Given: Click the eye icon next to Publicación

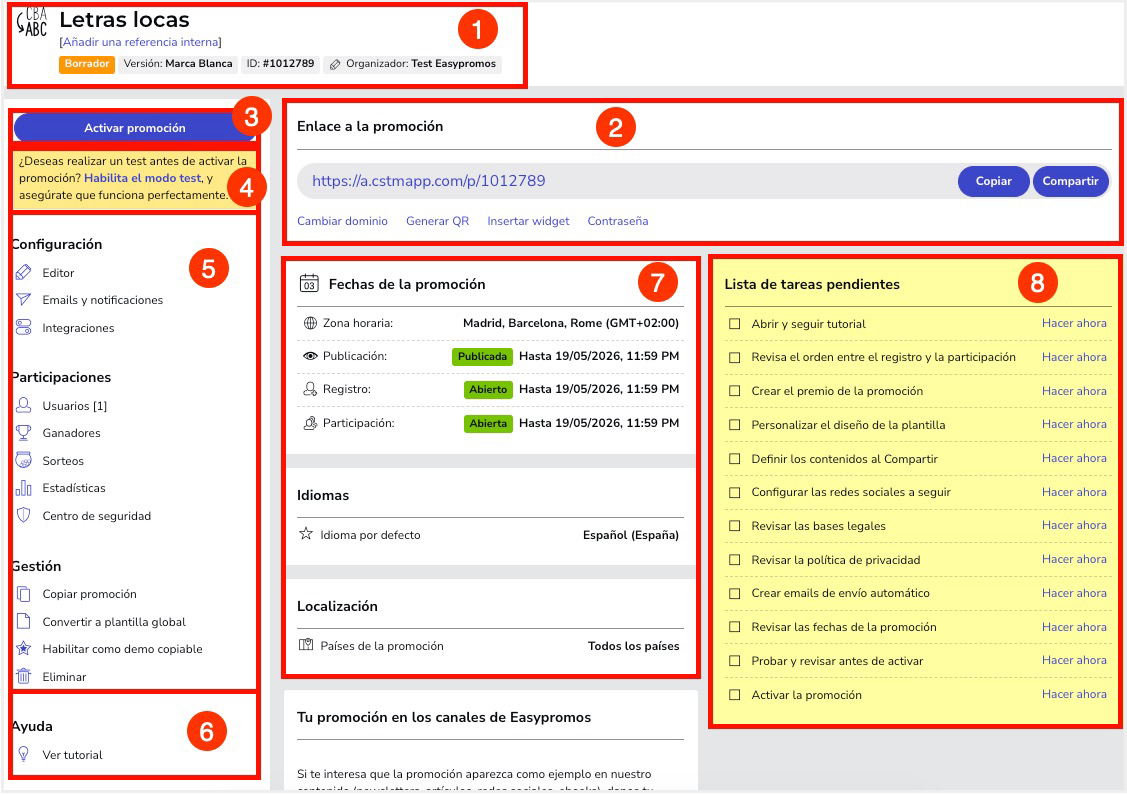Looking at the screenshot, I should (310, 357).
